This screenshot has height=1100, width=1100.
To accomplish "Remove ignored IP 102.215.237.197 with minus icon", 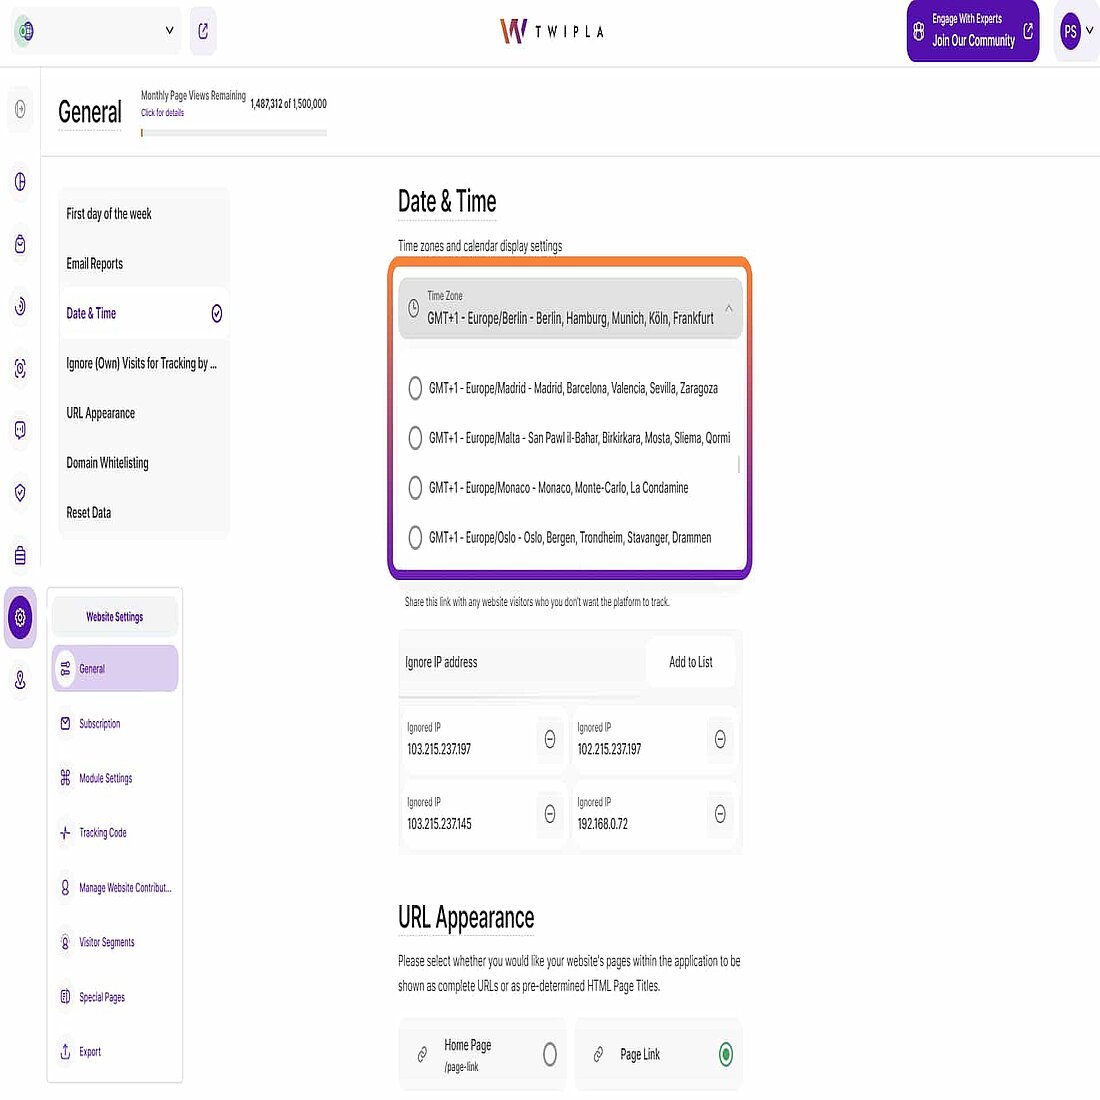I will [x=720, y=739].
